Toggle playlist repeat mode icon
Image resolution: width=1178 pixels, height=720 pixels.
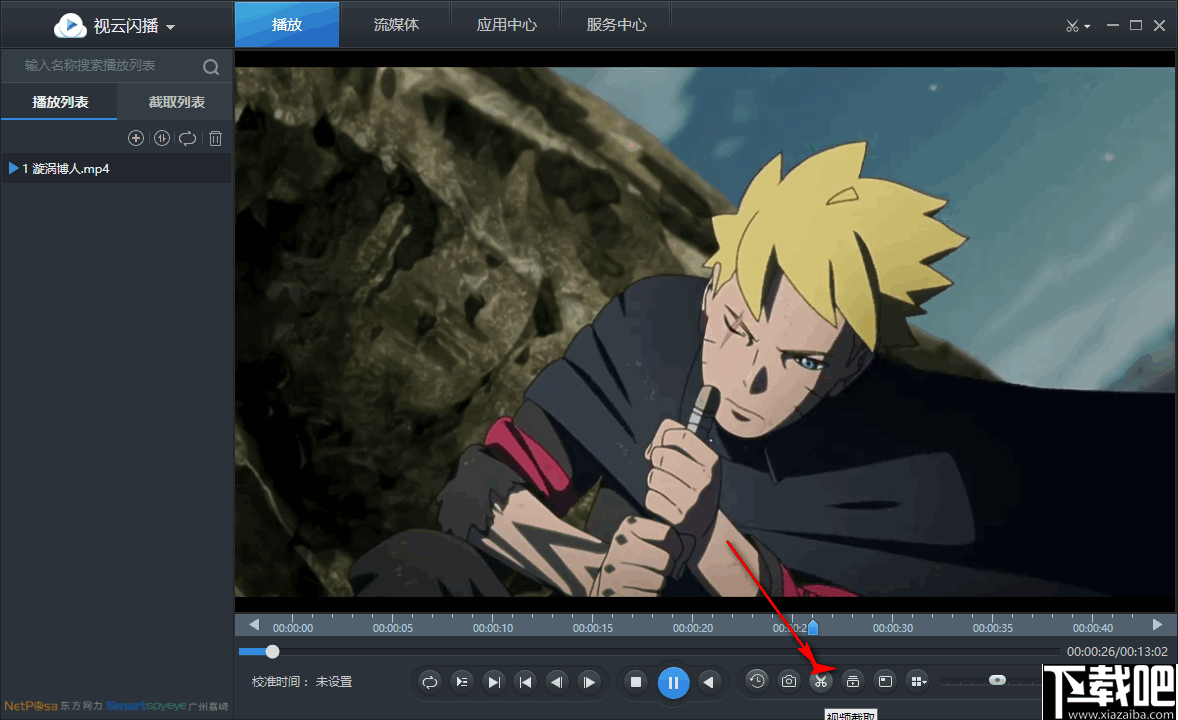(x=188, y=138)
